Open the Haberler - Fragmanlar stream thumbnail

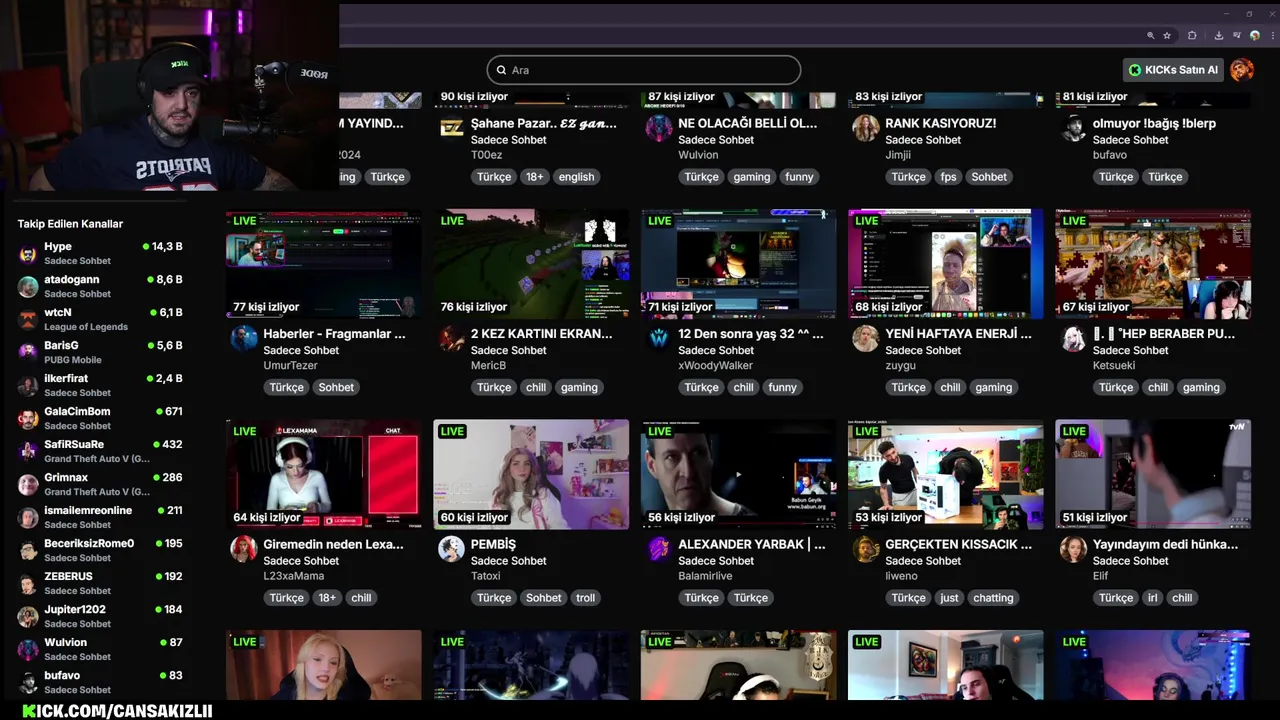pyautogui.click(x=324, y=264)
